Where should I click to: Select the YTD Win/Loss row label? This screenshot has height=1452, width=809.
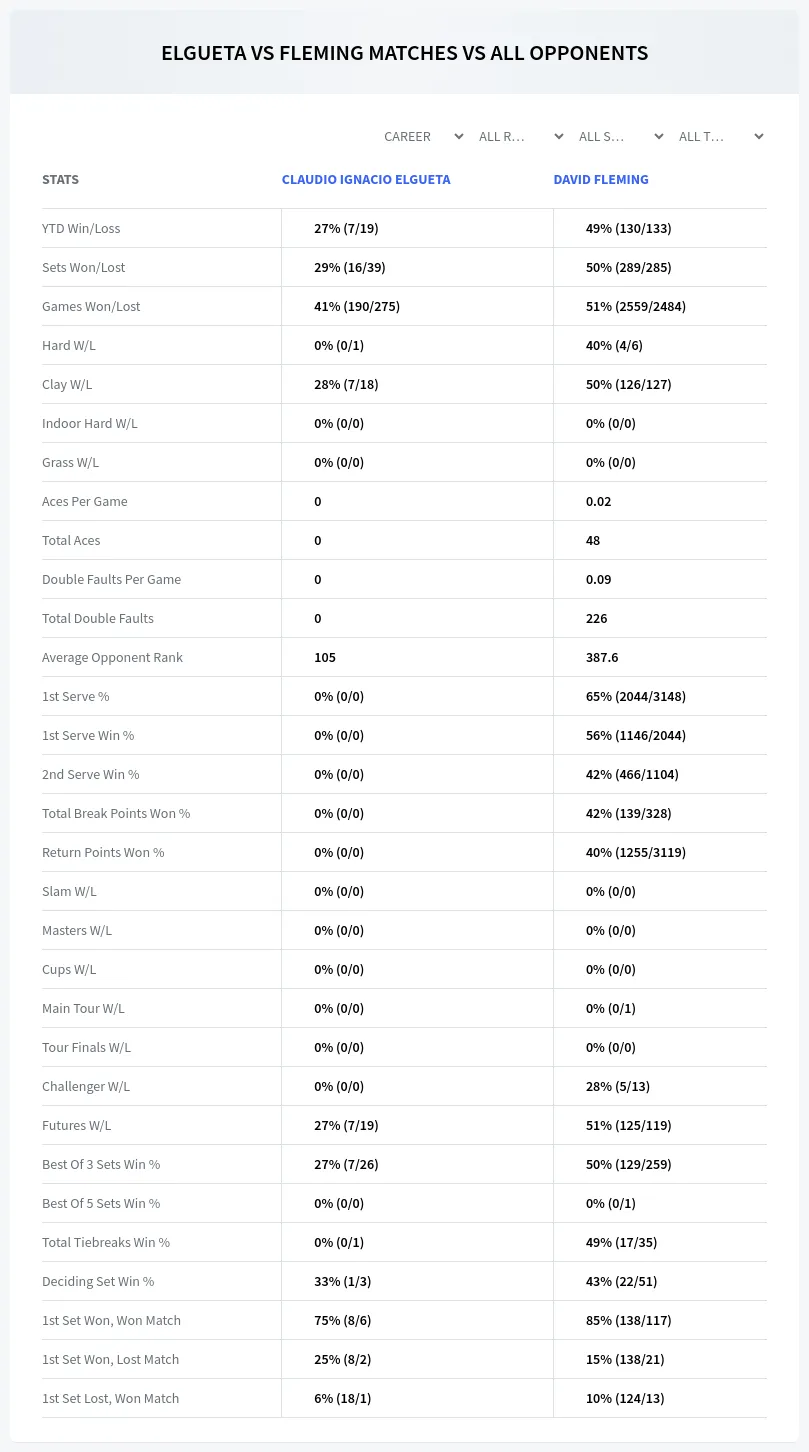[x=81, y=228]
